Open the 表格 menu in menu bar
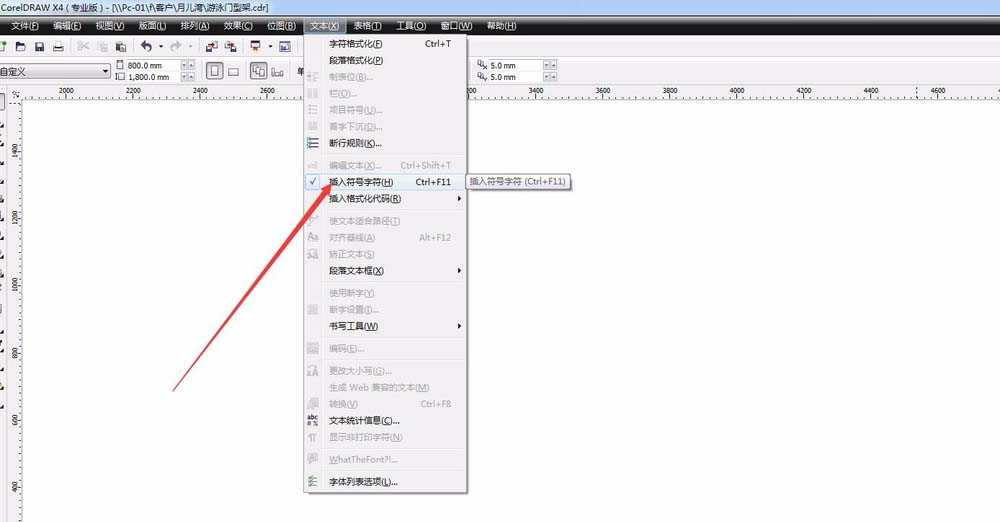The image size is (1000, 522). click(367, 25)
